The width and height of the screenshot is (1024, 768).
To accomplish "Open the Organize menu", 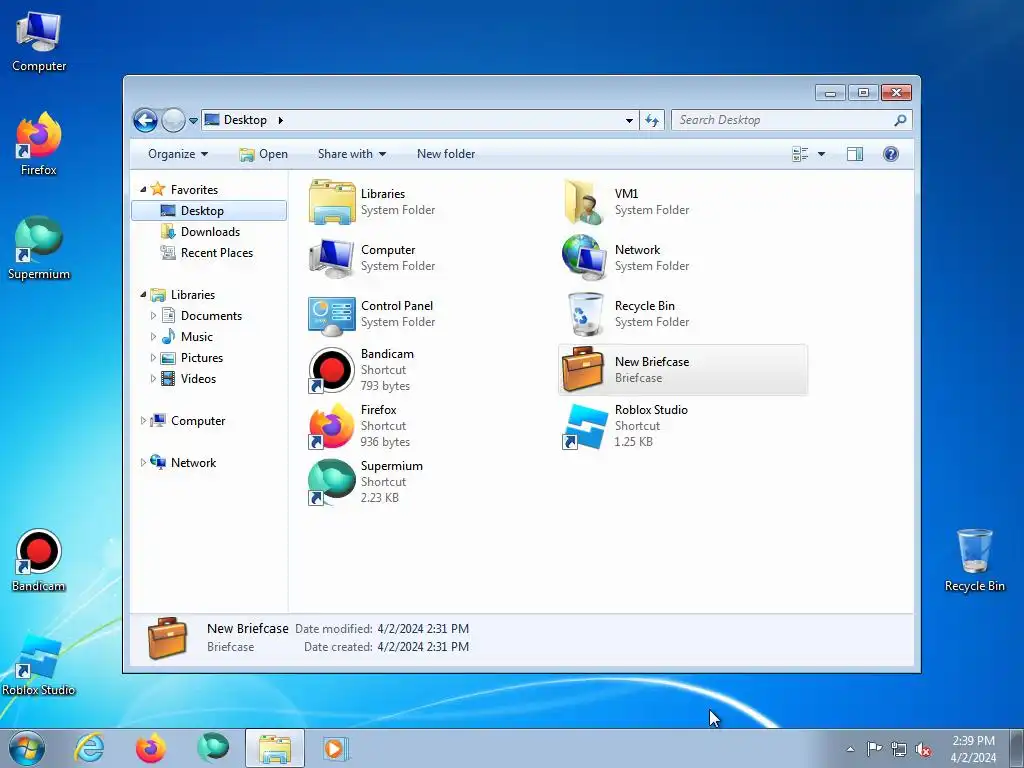I will pos(178,154).
